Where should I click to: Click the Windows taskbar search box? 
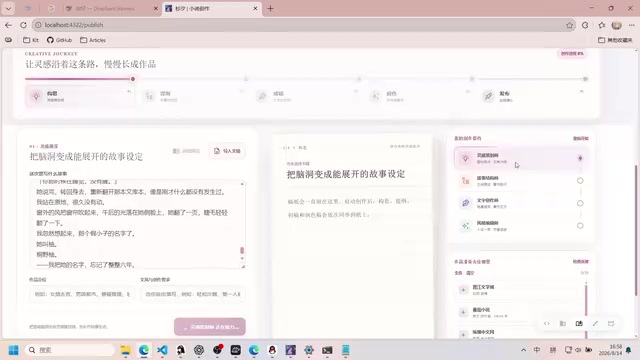[x=70, y=350]
